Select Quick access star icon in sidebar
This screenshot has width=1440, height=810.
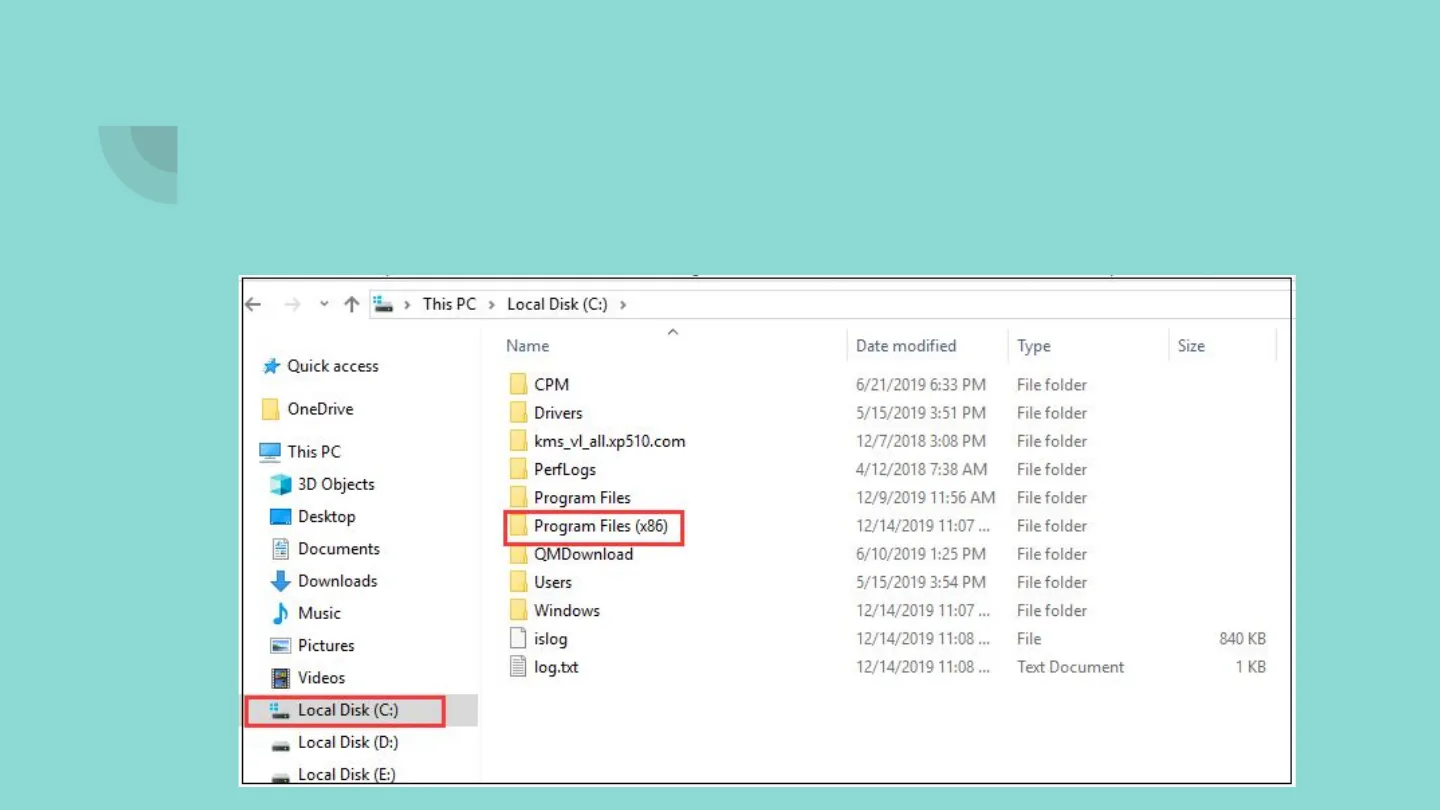[271, 367]
